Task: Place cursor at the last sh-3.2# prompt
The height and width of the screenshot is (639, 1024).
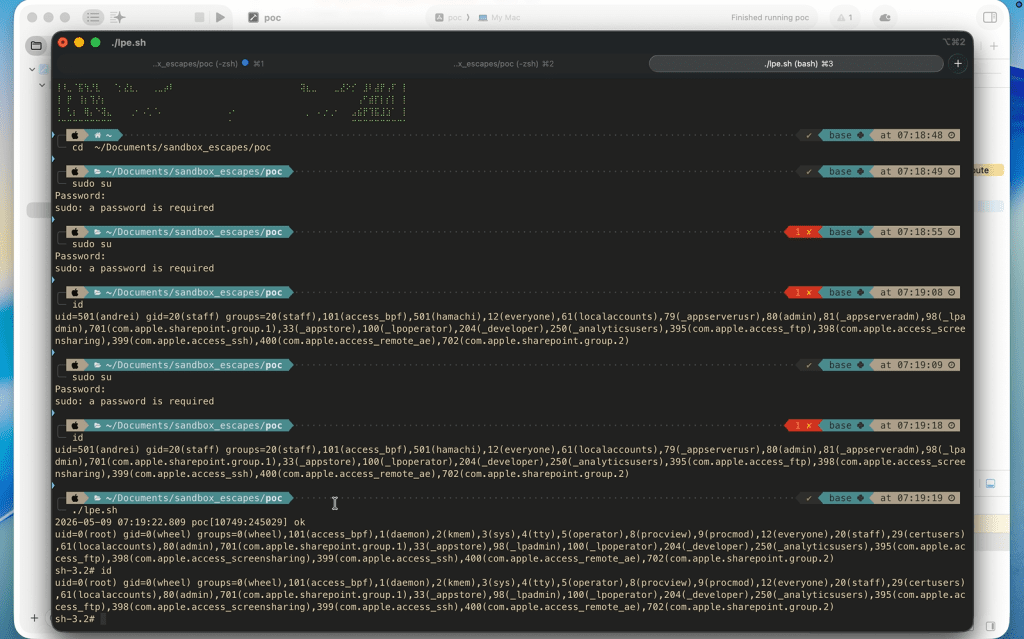Action: 103,619
